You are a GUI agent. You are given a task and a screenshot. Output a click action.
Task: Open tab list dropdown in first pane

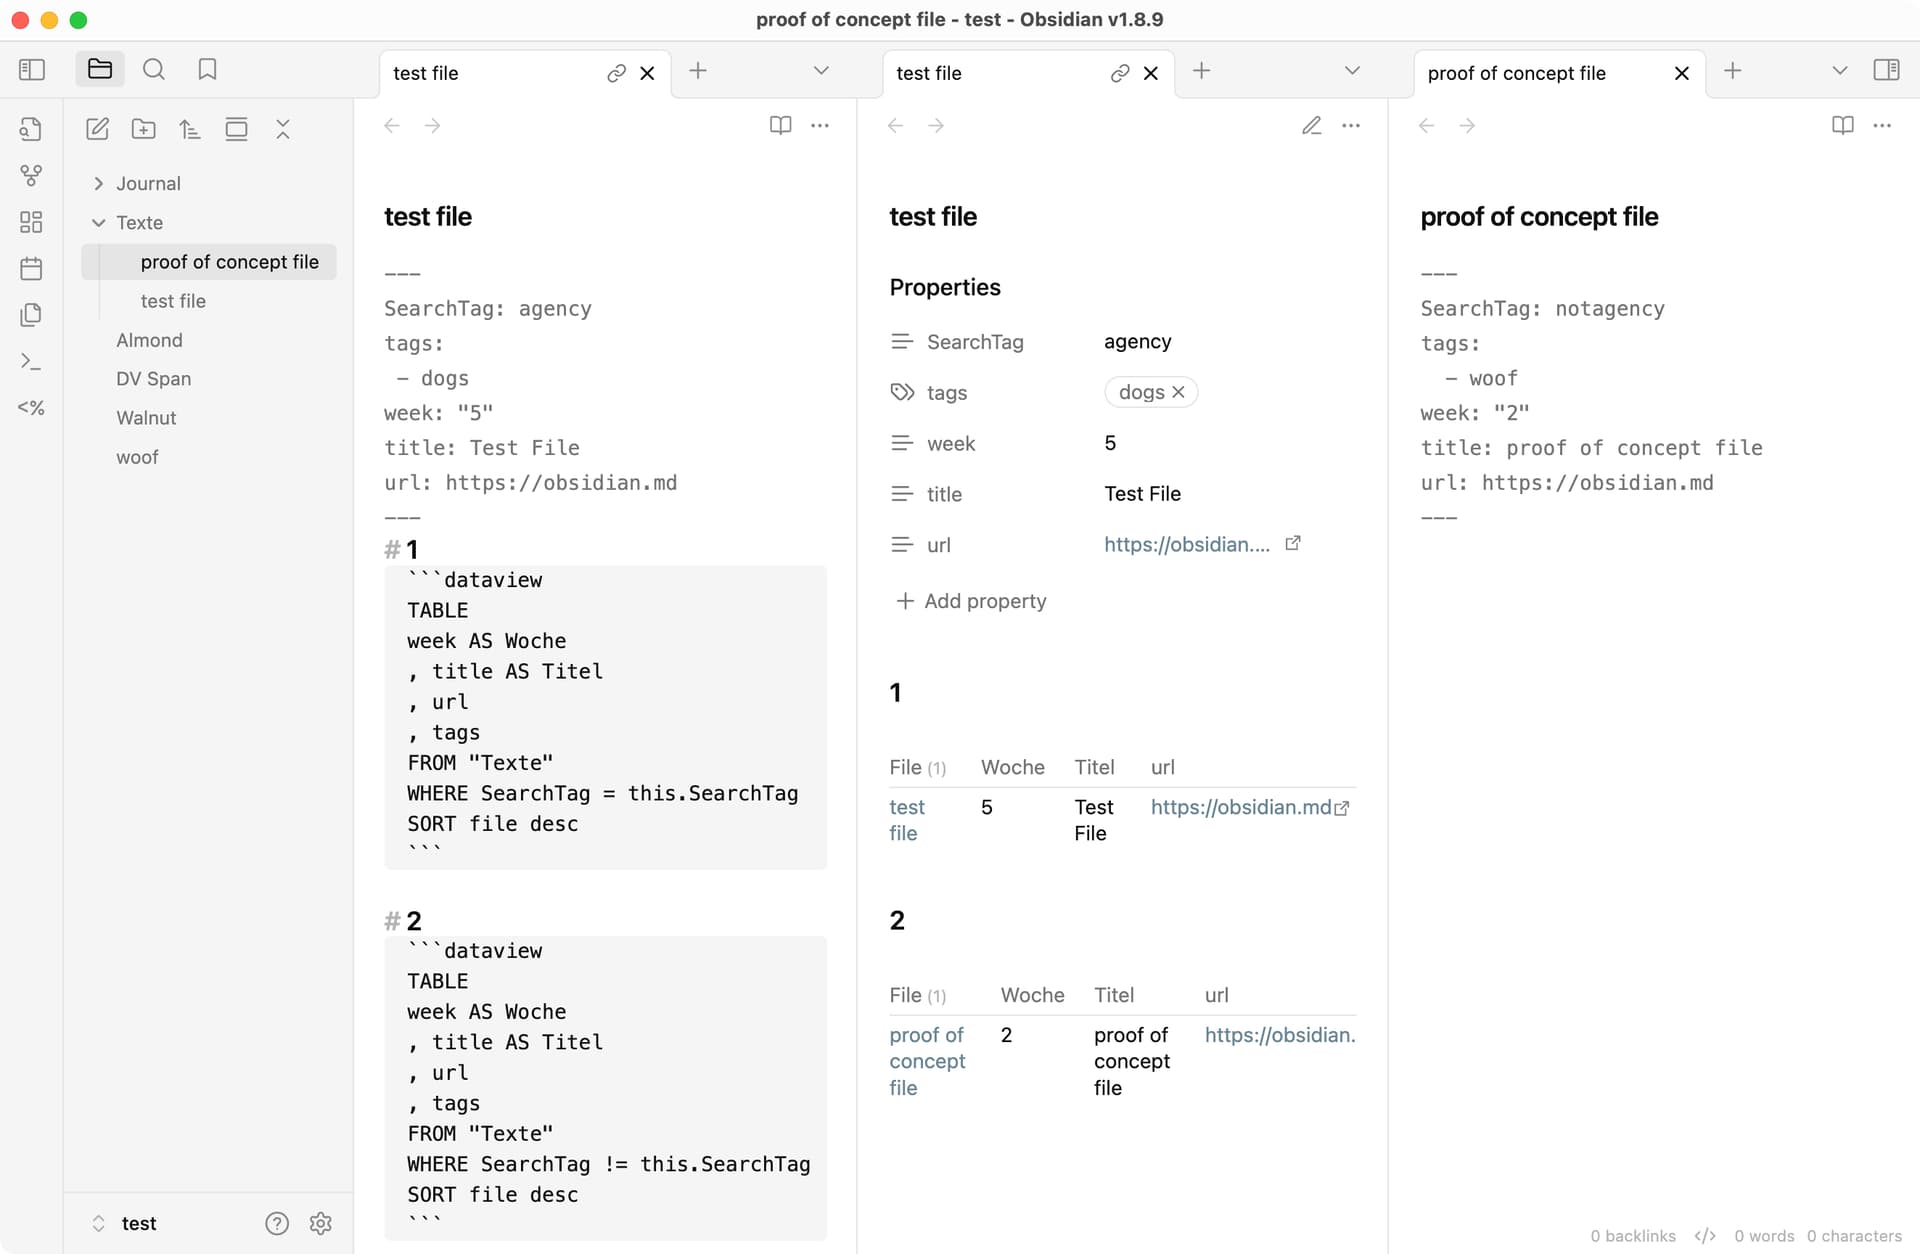coord(821,70)
